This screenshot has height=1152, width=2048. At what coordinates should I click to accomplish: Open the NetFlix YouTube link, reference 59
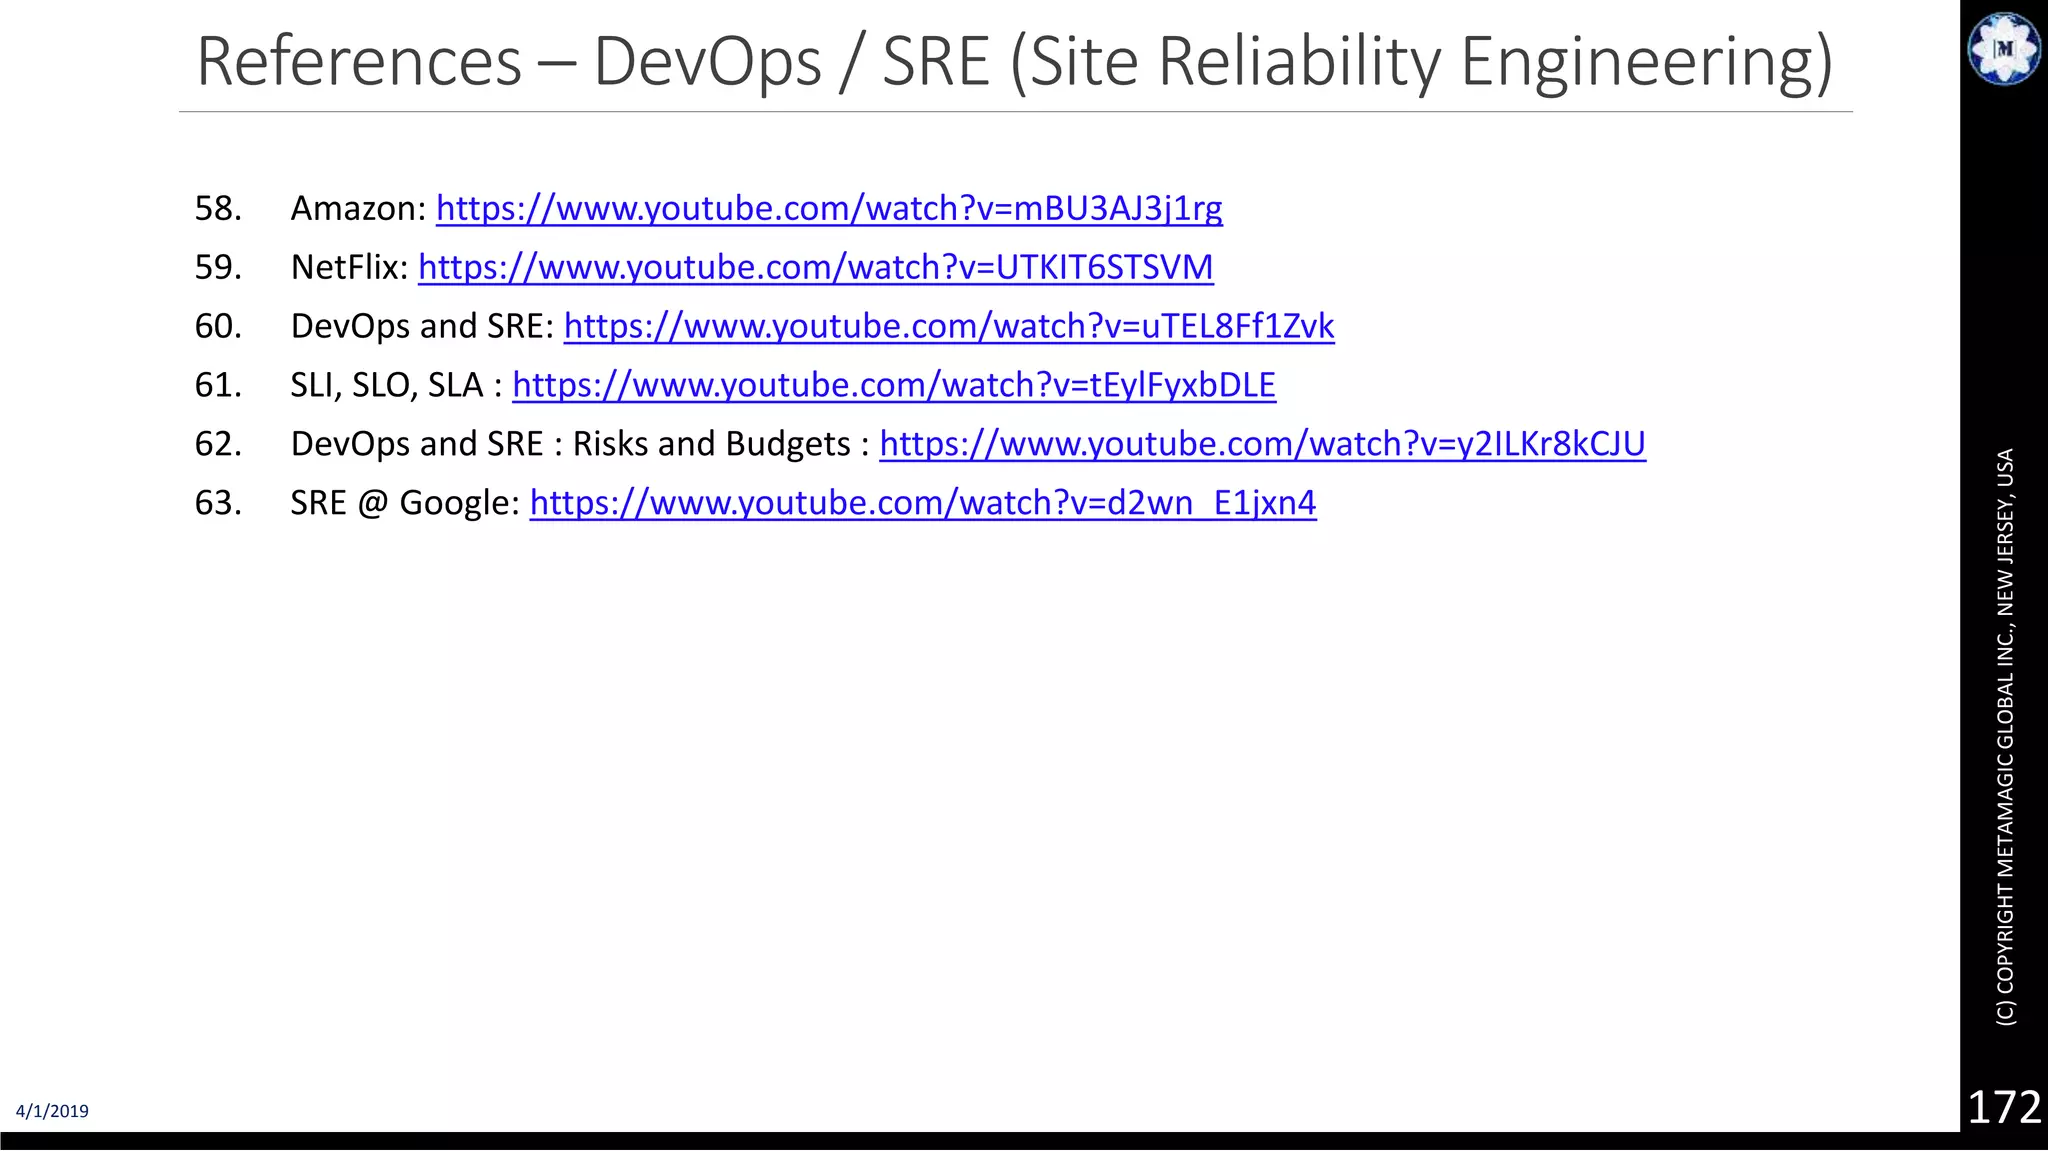tap(816, 268)
